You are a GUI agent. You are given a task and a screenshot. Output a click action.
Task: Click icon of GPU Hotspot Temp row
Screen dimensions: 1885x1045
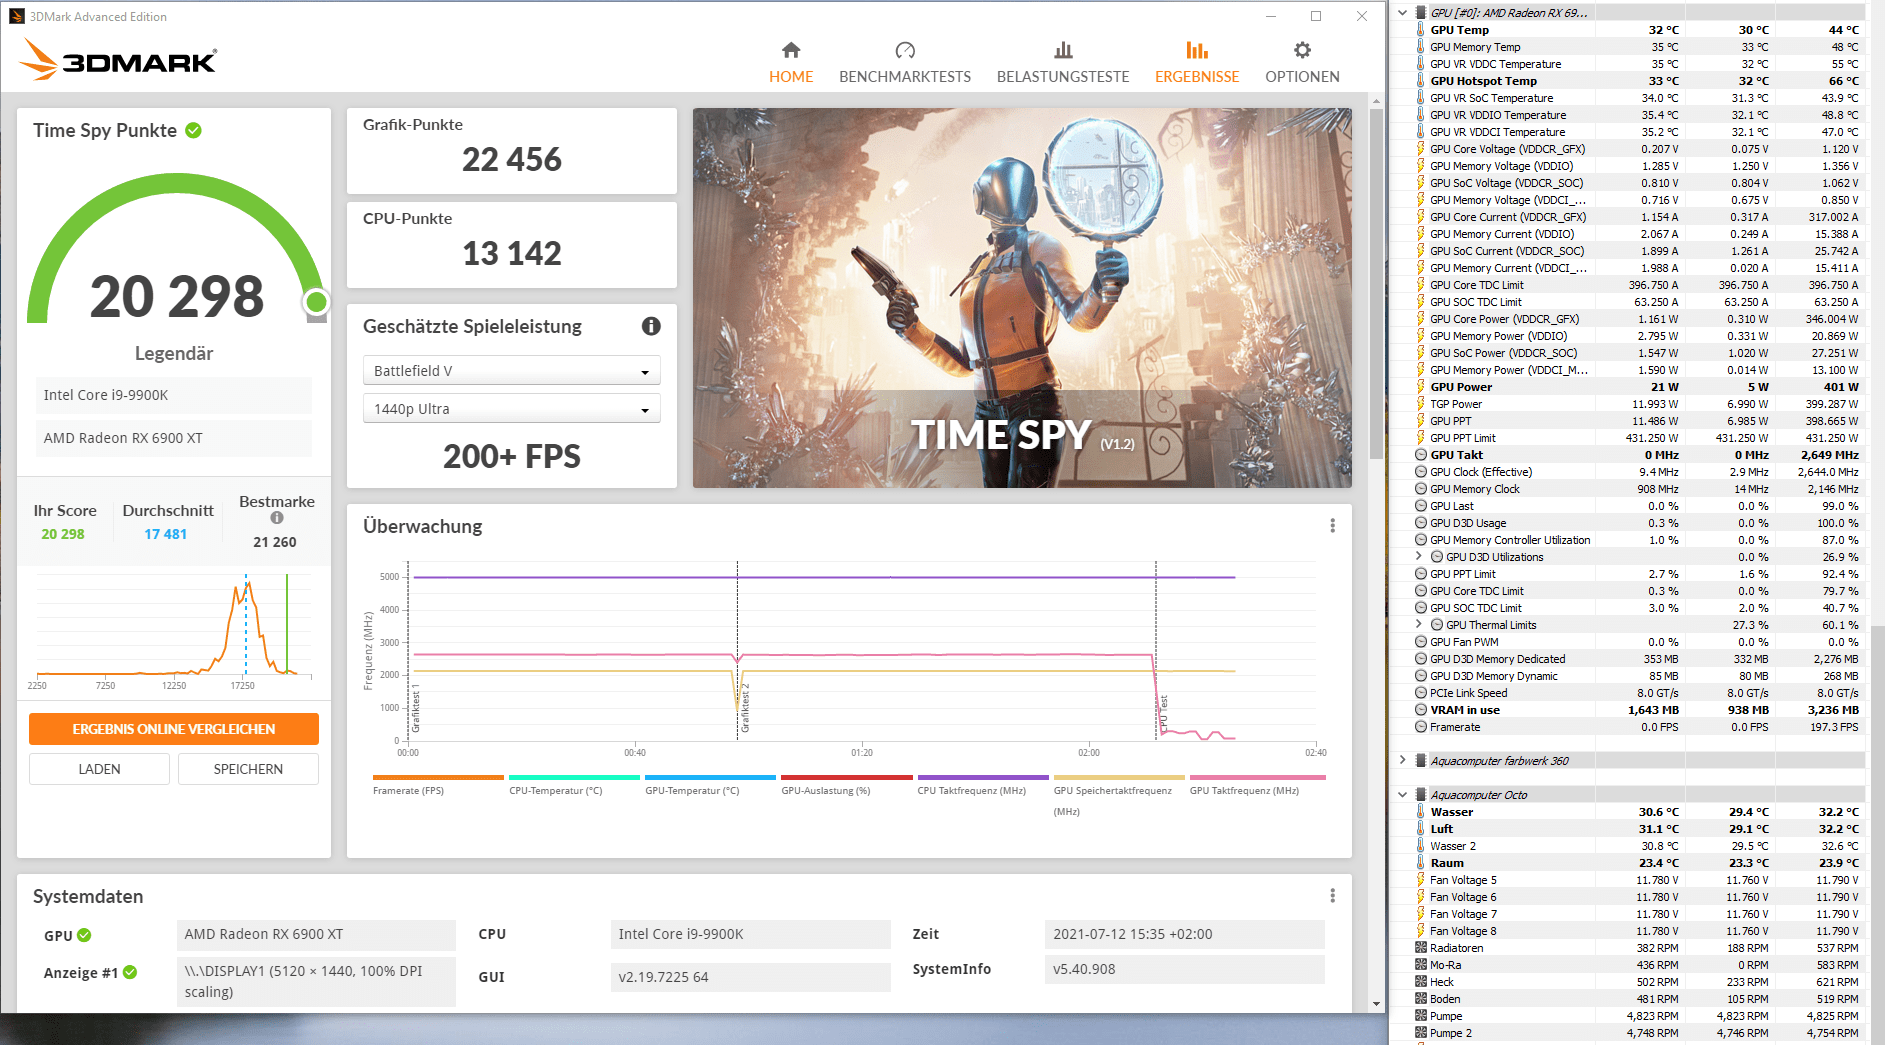pos(1421,81)
